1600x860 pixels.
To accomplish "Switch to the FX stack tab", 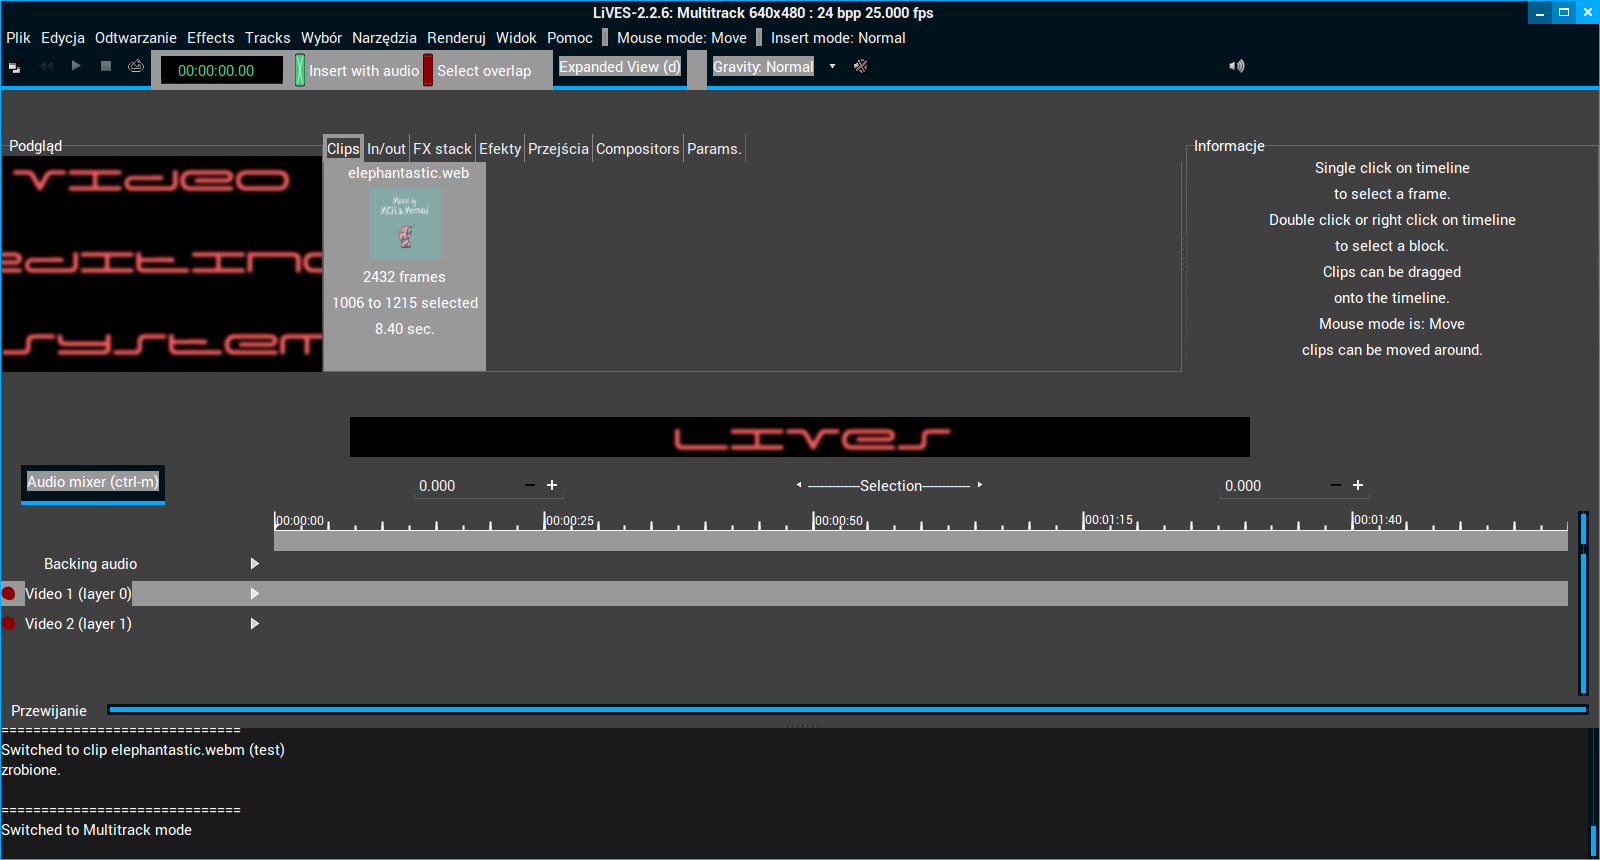I will 442,148.
